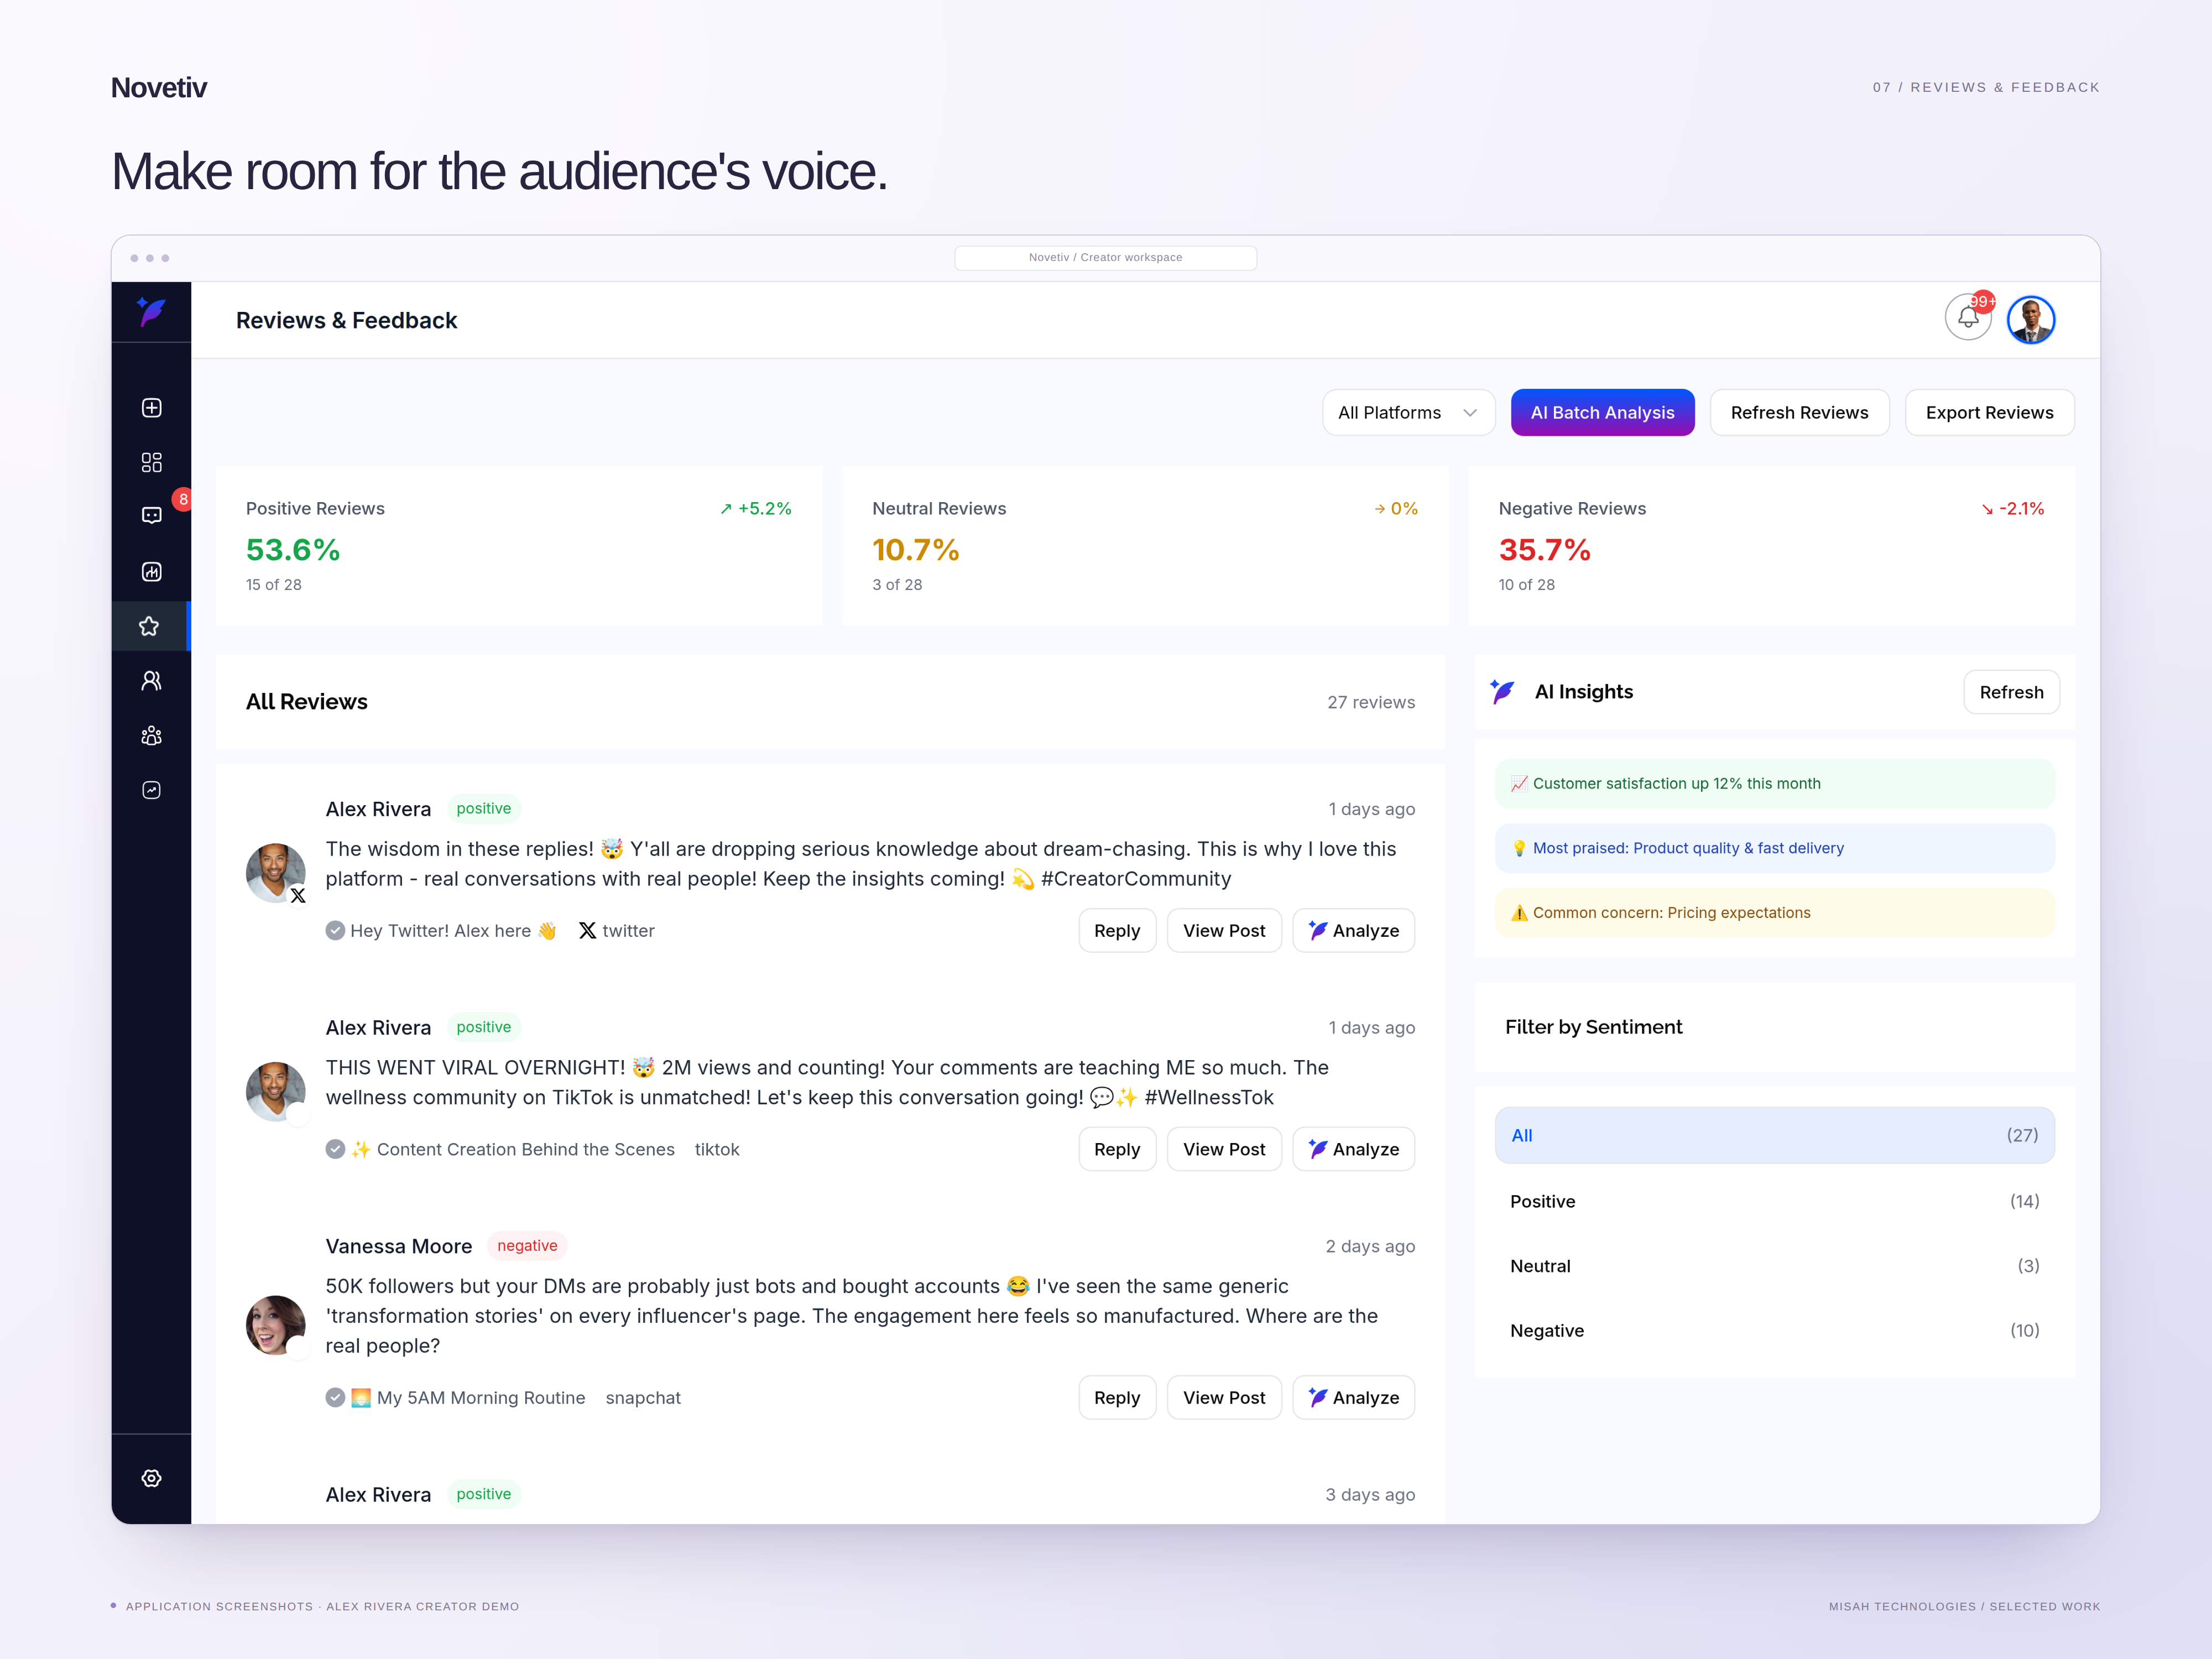The height and width of the screenshot is (1659, 2212).
Task: Reply to the dream-chasing wisdom review
Action: coord(1117,930)
